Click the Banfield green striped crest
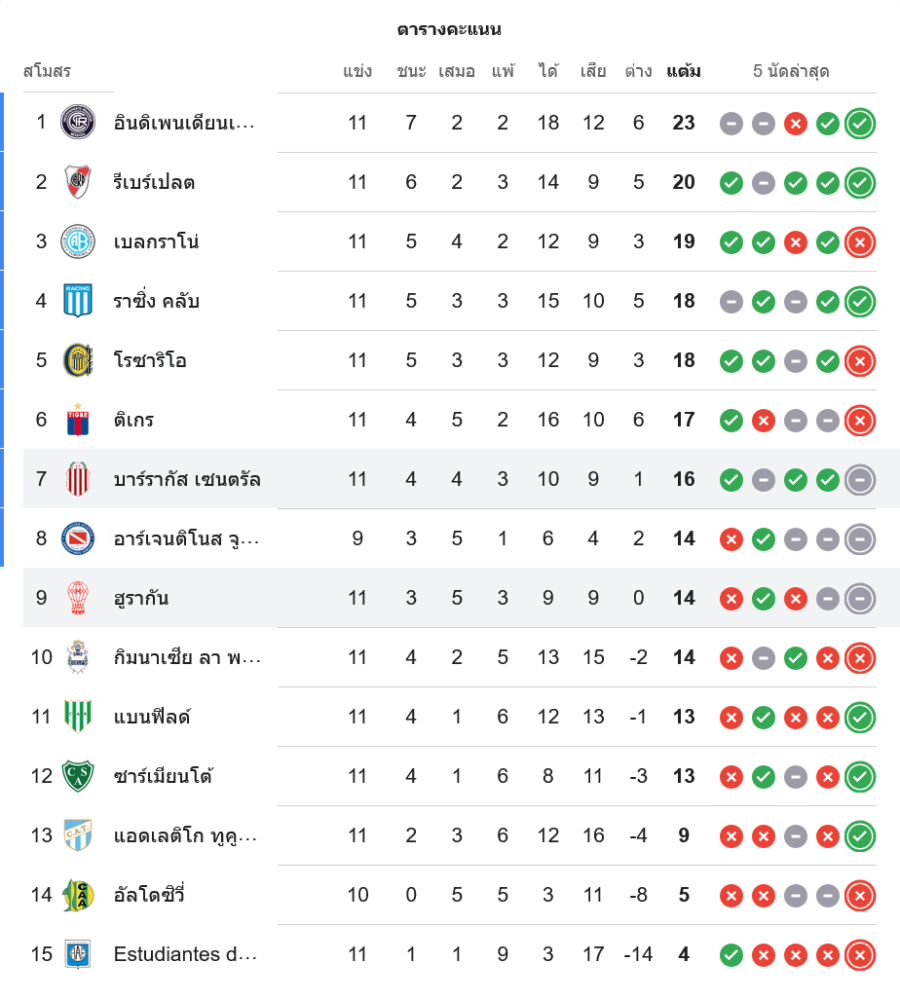The height and width of the screenshot is (1000, 900). point(77,717)
